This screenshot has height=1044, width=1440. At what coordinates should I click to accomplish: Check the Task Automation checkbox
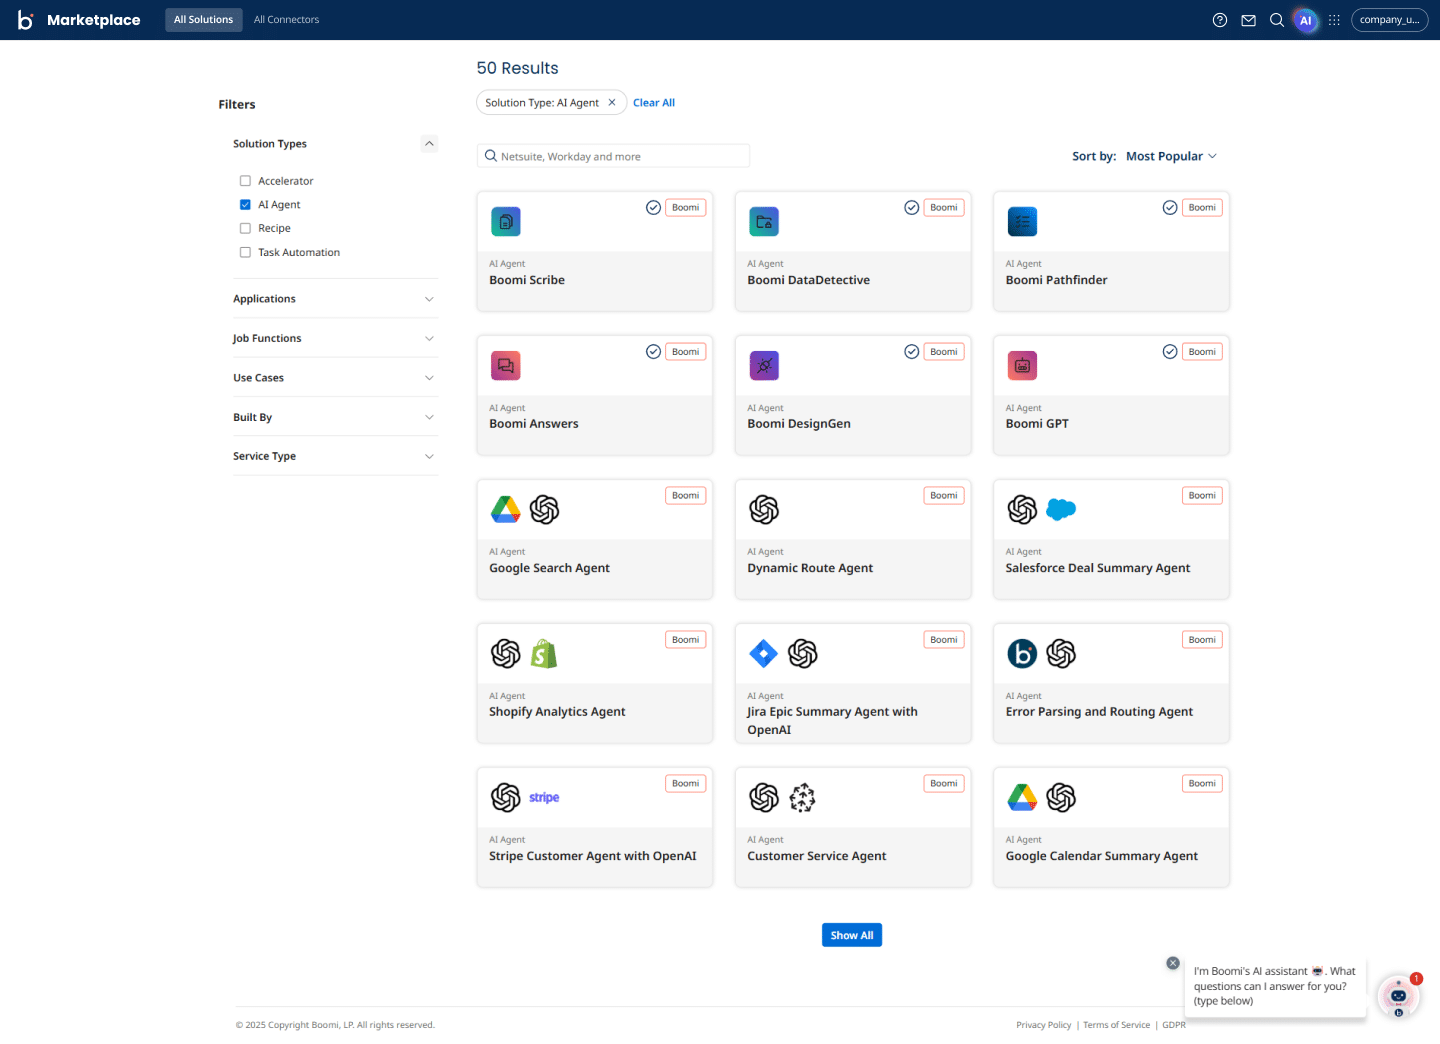pyautogui.click(x=245, y=253)
